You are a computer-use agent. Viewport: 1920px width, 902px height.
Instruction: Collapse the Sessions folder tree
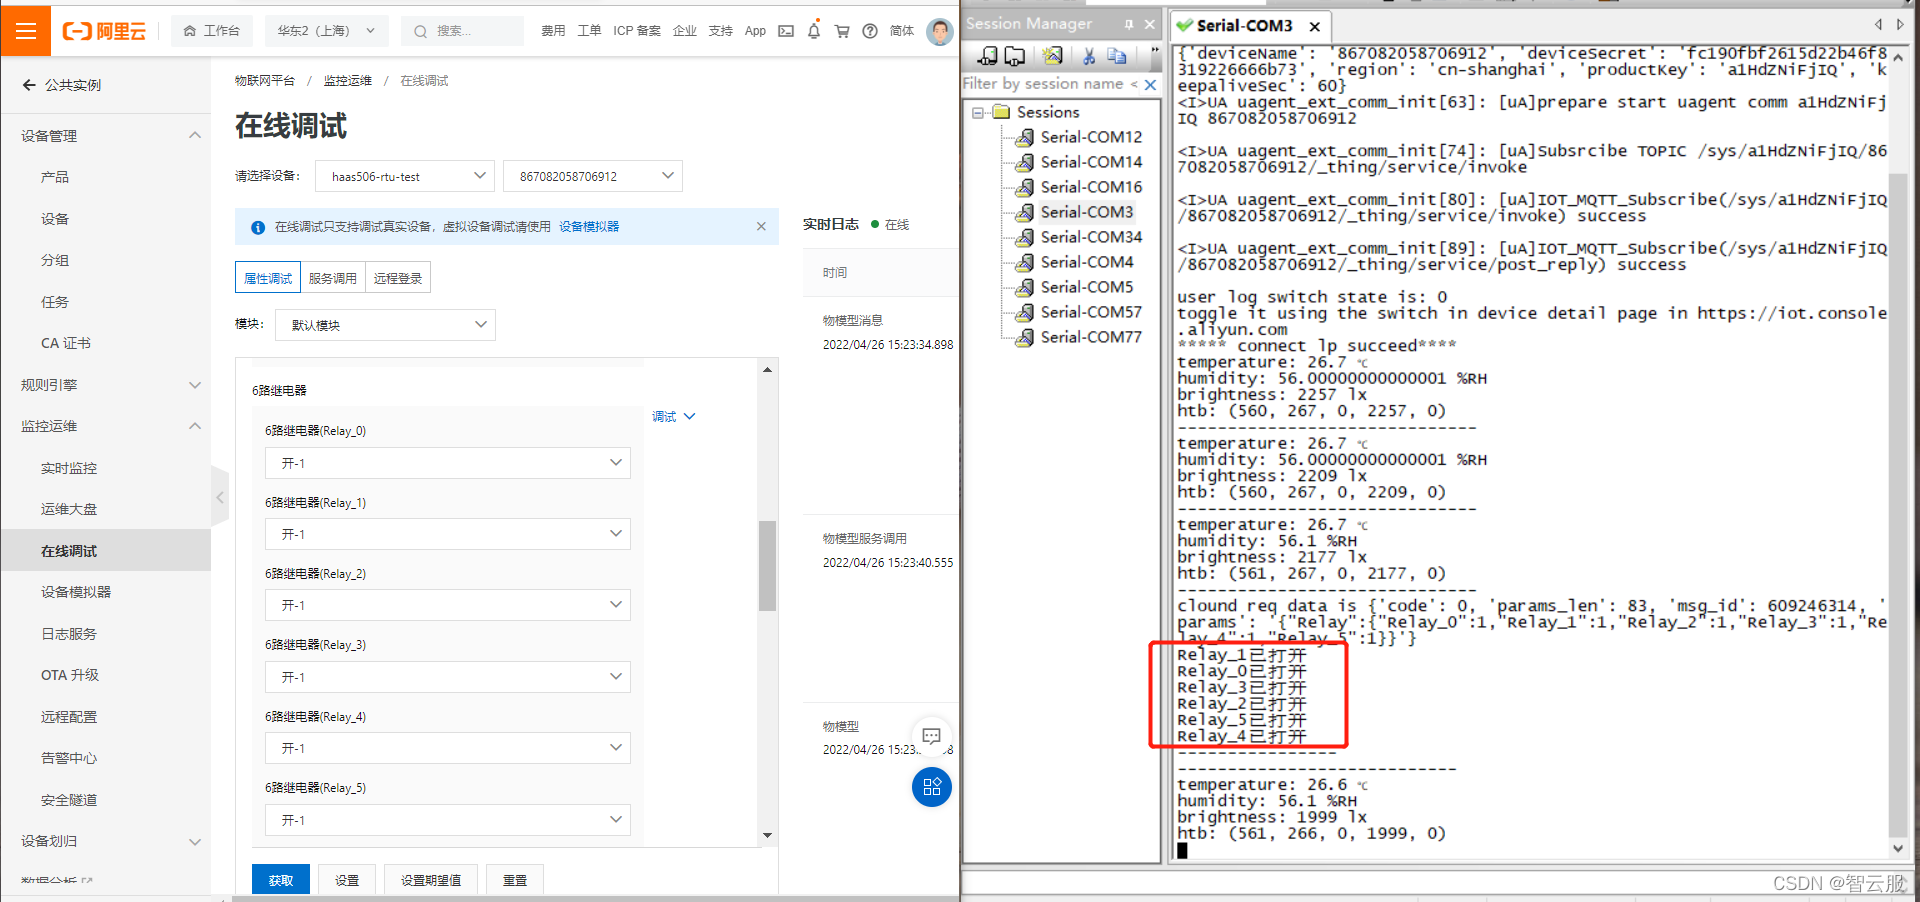point(977,112)
